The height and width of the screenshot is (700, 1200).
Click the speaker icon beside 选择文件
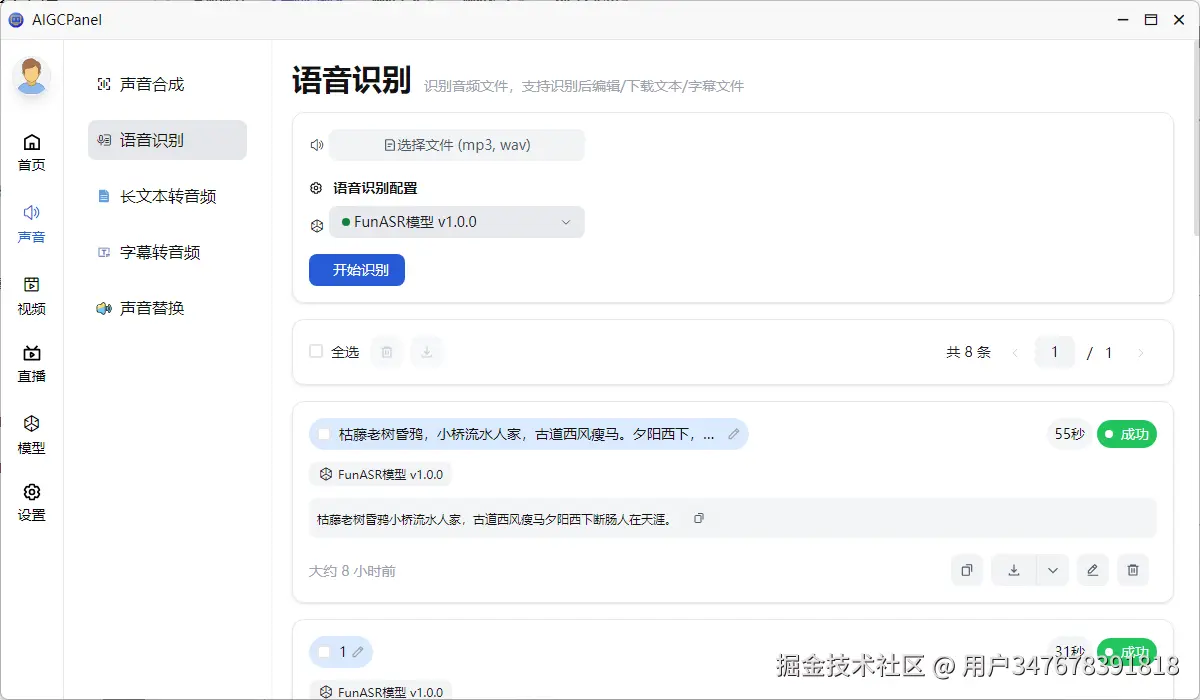(x=317, y=145)
